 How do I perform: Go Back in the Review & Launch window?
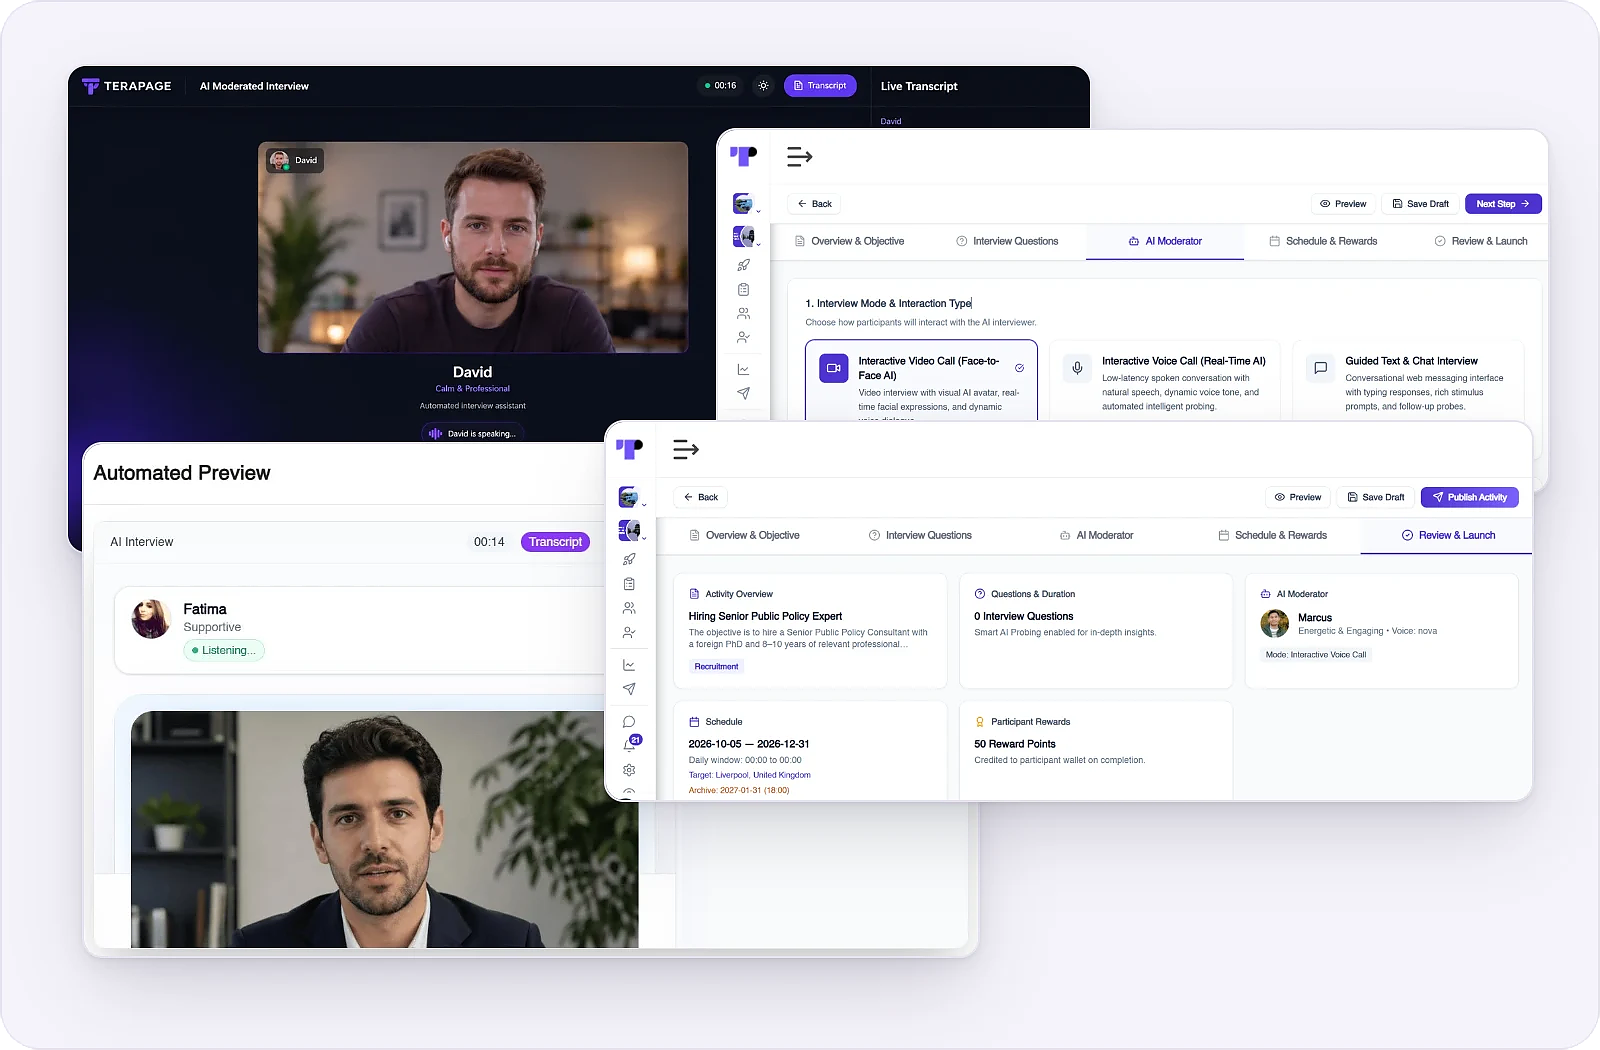pyautogui.click(x=700, y=497)
